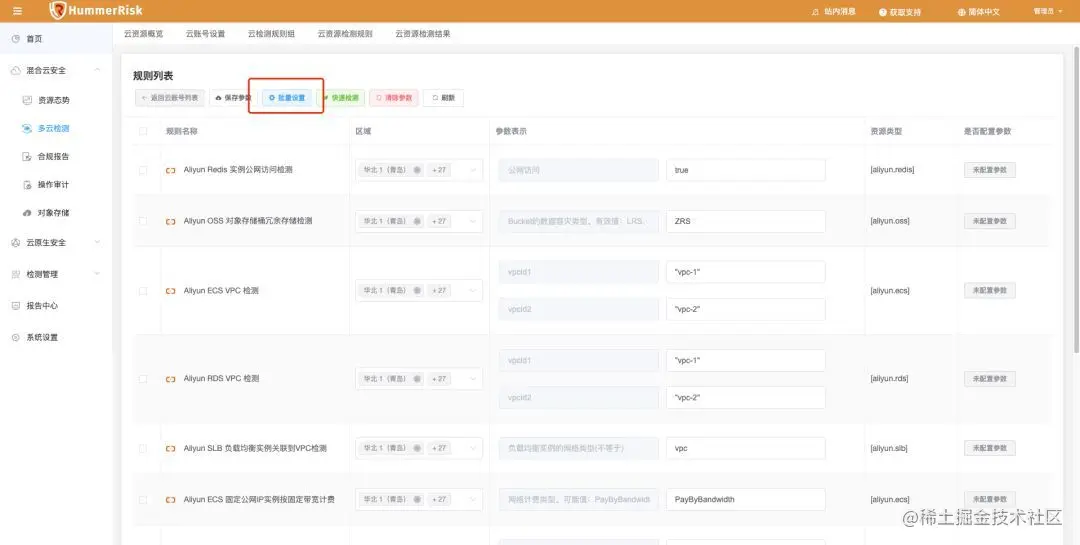Image resolution: width=1080 pixels, height=545 pixels.
Task: Tick checkbox for ECS 固定公网IP rule
Action: tap(143, 500)
